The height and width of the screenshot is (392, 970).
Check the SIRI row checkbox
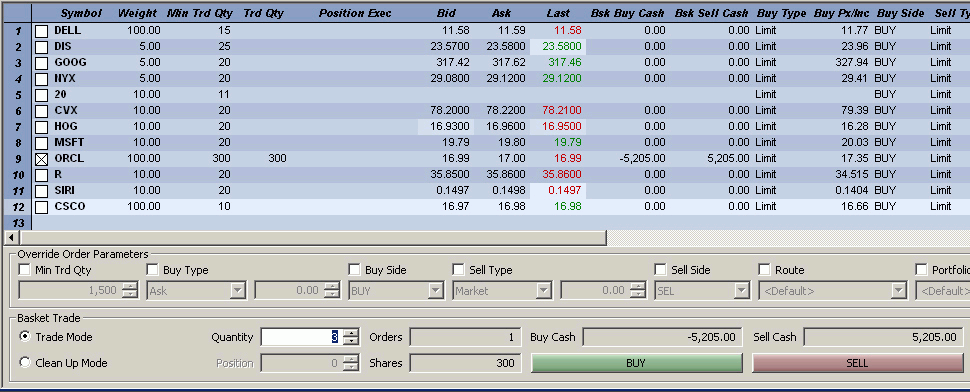coord(41,191)
